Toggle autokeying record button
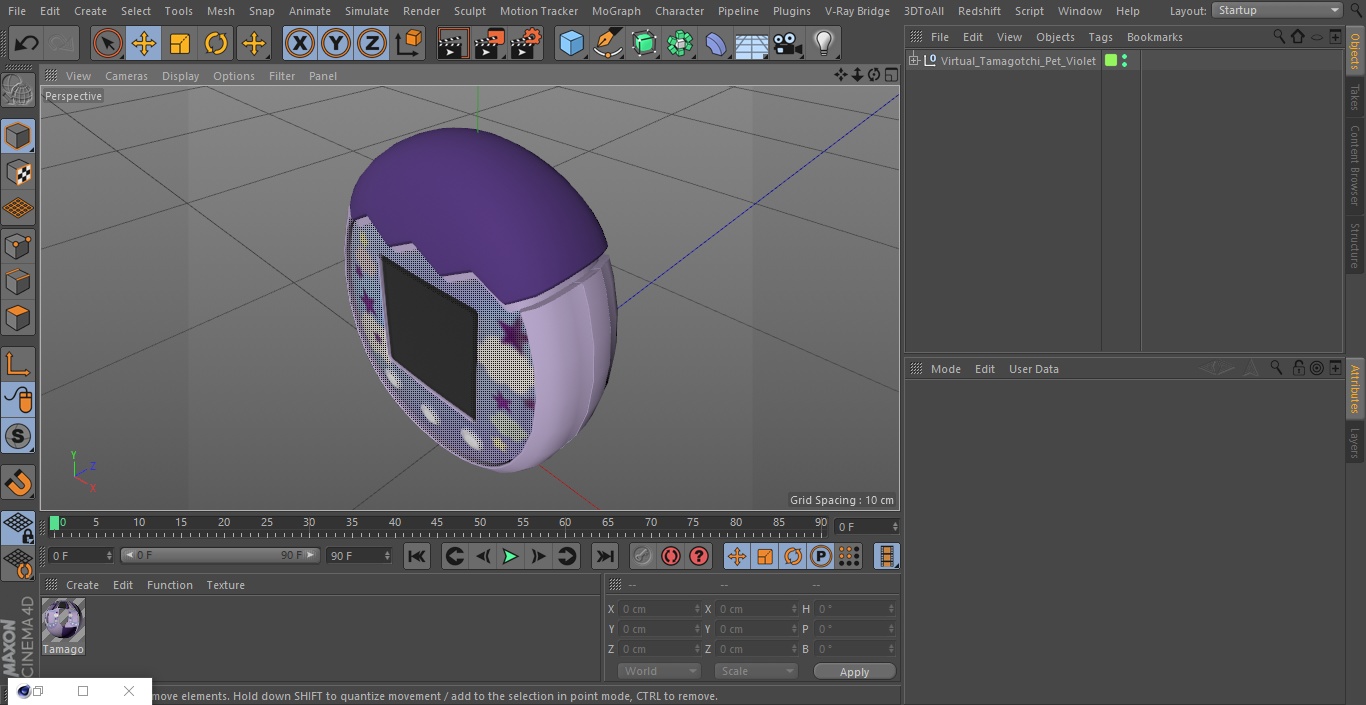This screenshot has width=1366, height=705. click(x=671, y=556)
